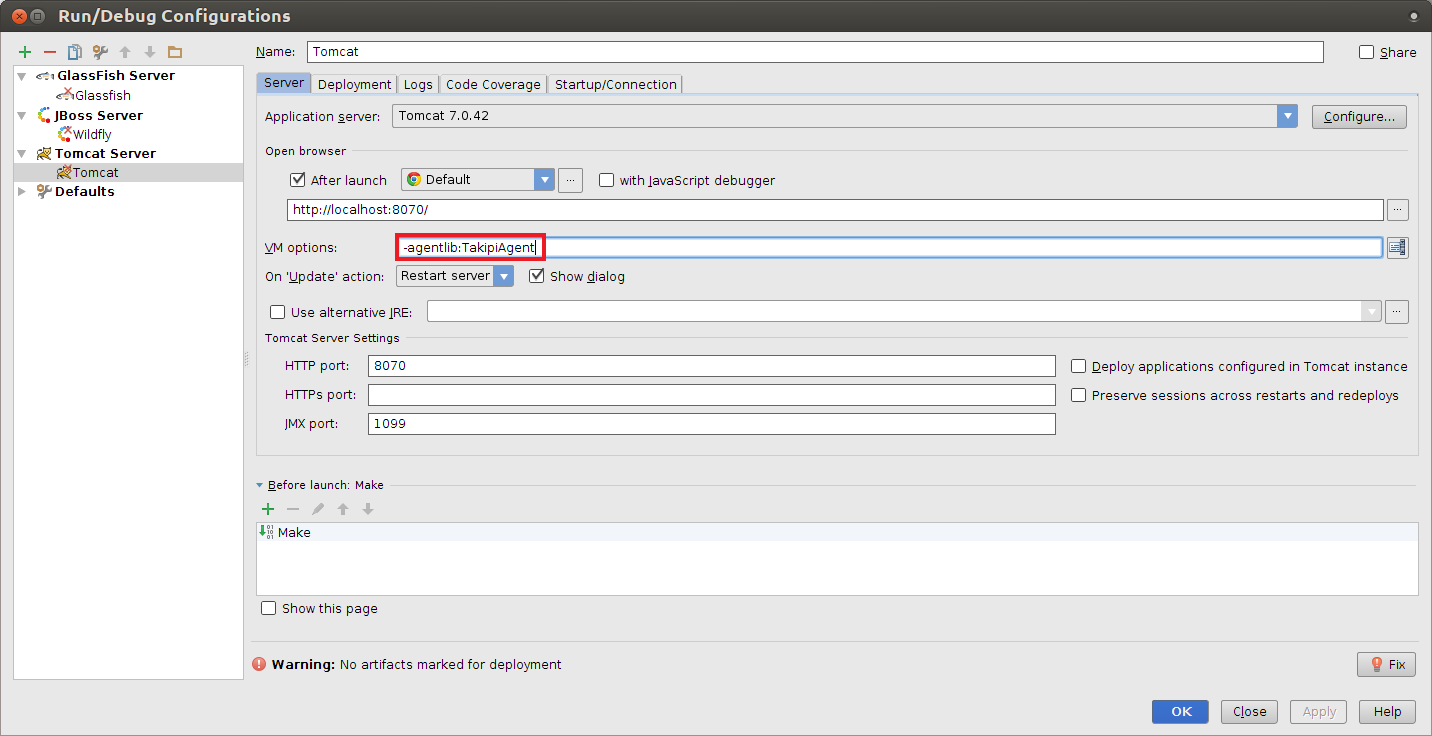Viewport: 1432px width, 736px height.
Task: Click the GlassFish Server fish icon
Action: [x=44, y=76]
